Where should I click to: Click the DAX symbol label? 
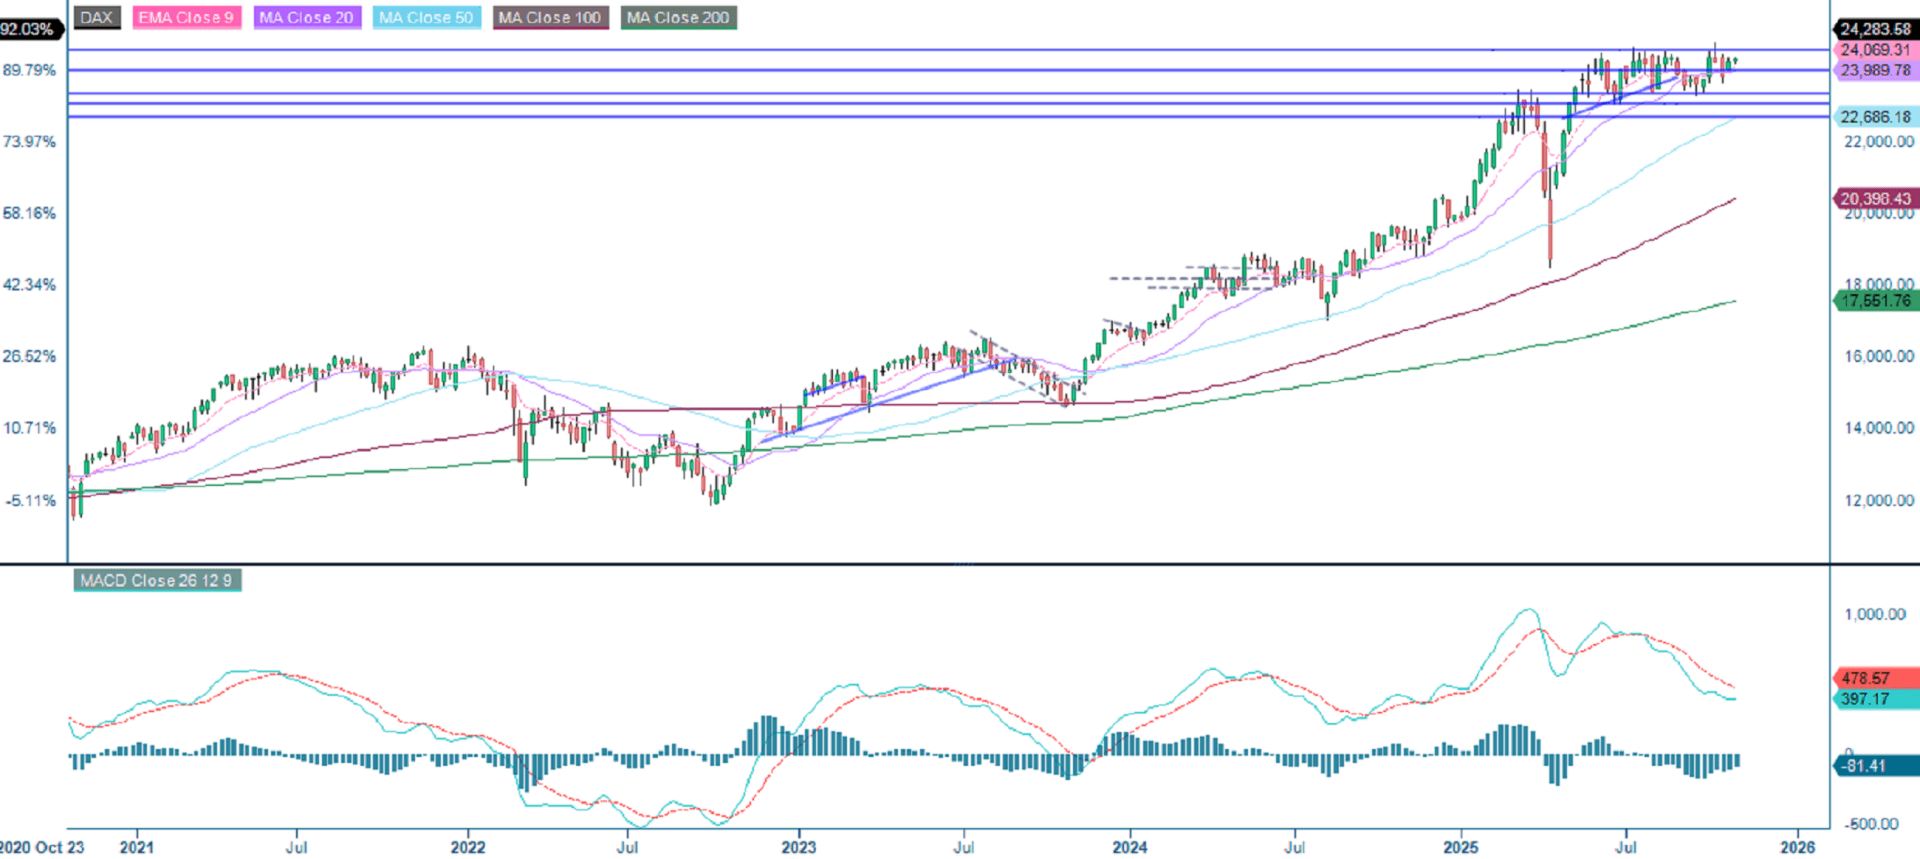coord(97,18)
